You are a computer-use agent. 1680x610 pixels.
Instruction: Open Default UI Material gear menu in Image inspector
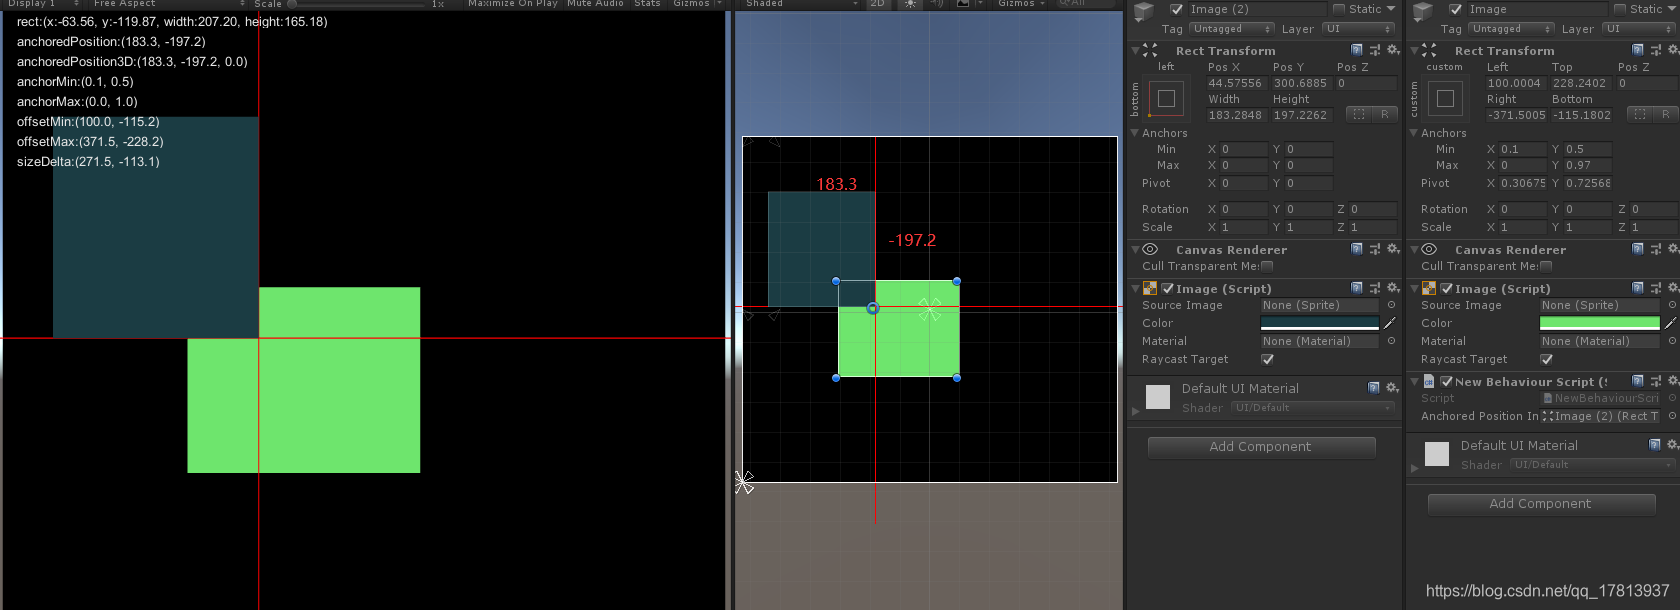click(x=1671, y=444)
